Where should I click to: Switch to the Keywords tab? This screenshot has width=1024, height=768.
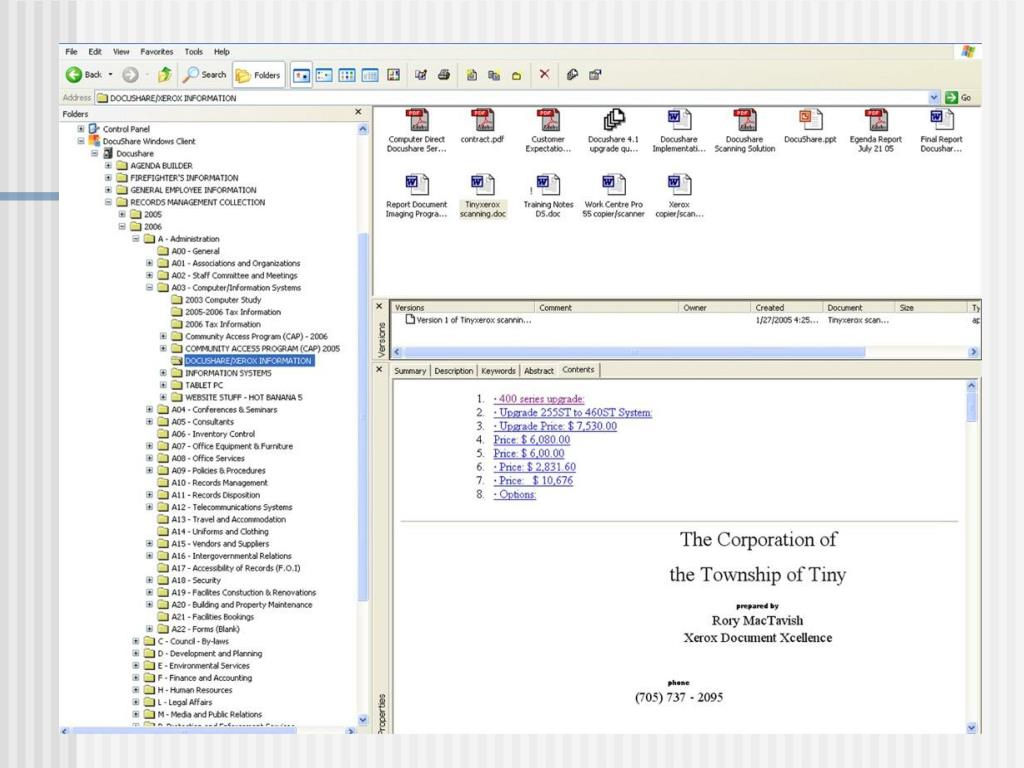tap(498, 371)
